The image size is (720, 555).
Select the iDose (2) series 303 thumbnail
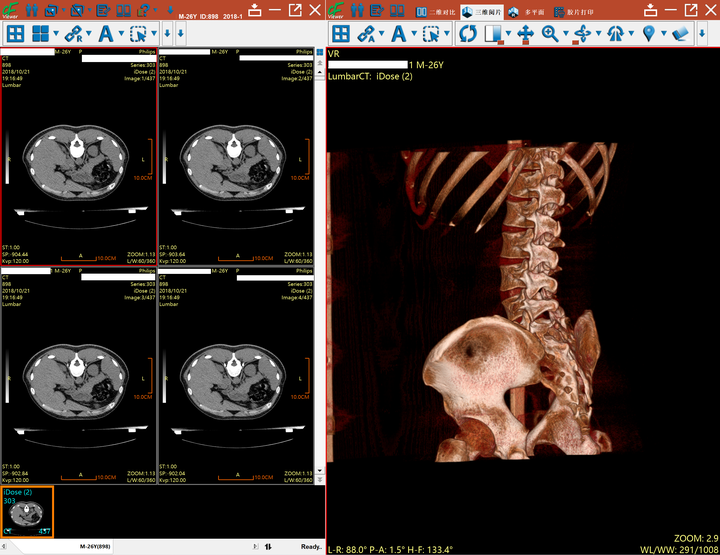coord(28,512)
